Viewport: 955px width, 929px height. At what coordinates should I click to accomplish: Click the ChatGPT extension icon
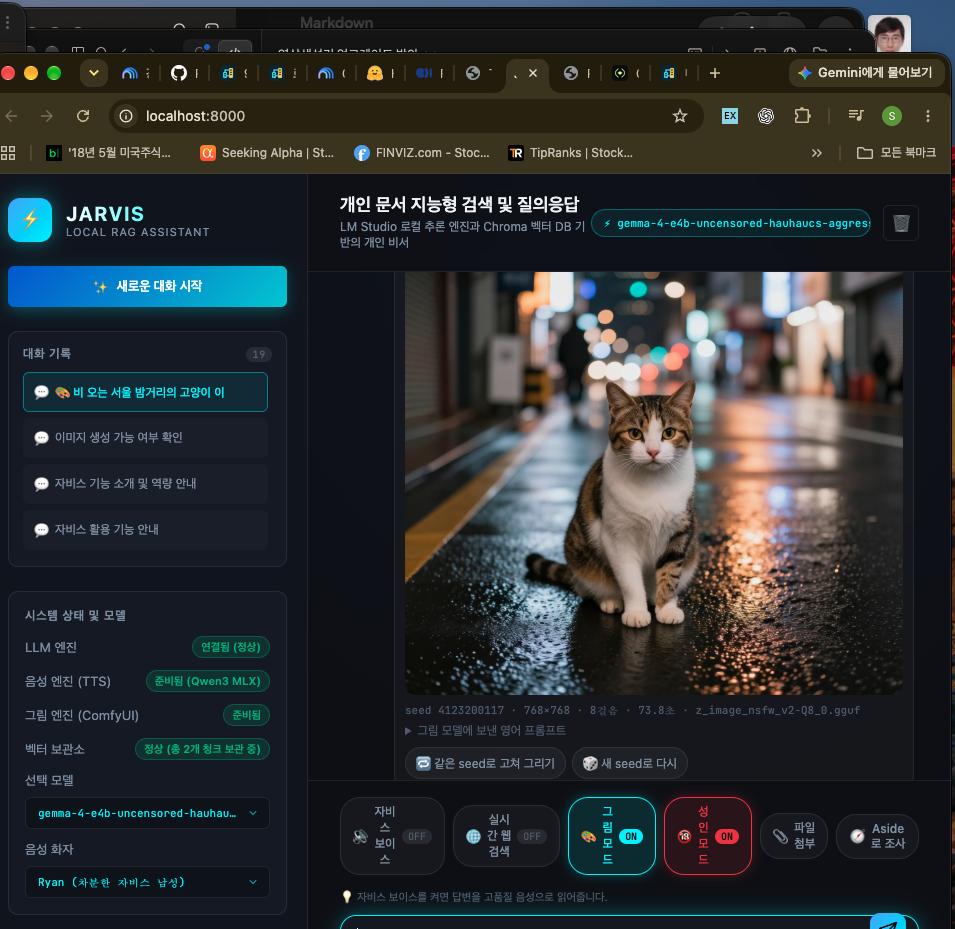766,116
